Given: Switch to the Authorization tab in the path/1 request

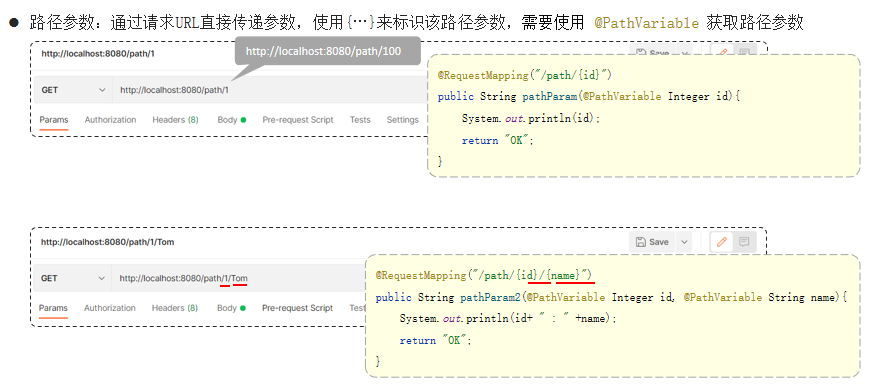Looking at the screenshot, I should point(110,120).
